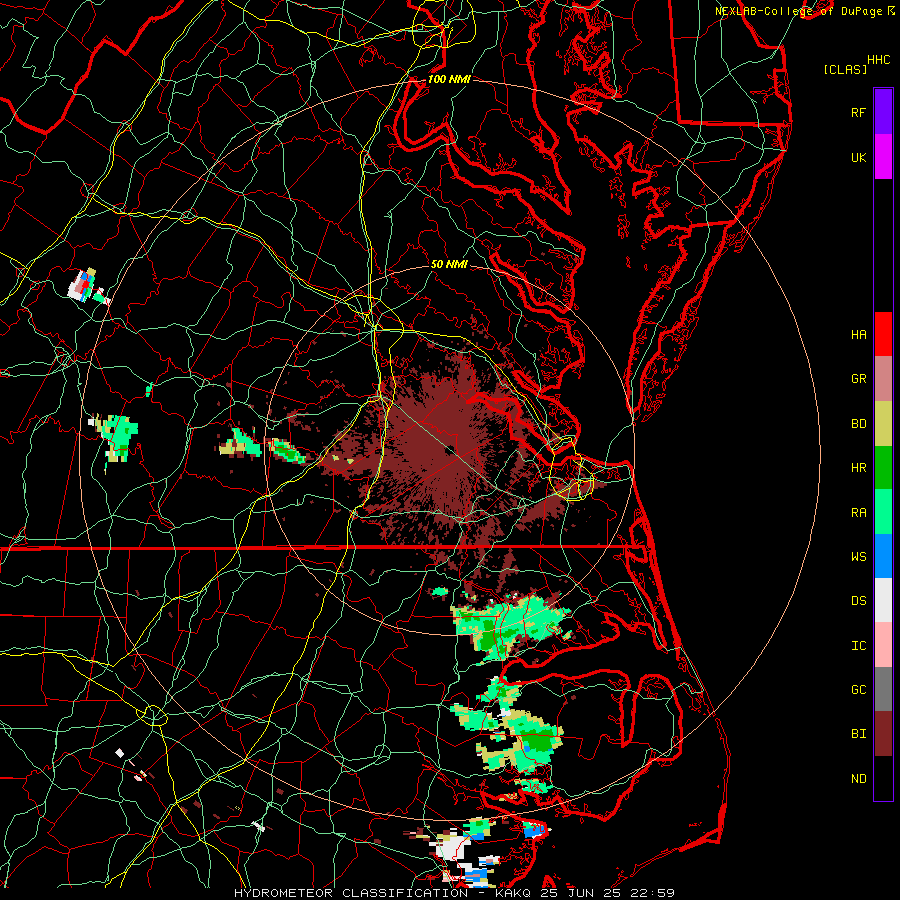This screenshot has height=900, width=900.
Task: Click the HA red legend swatch
Action: click(883, 334)
